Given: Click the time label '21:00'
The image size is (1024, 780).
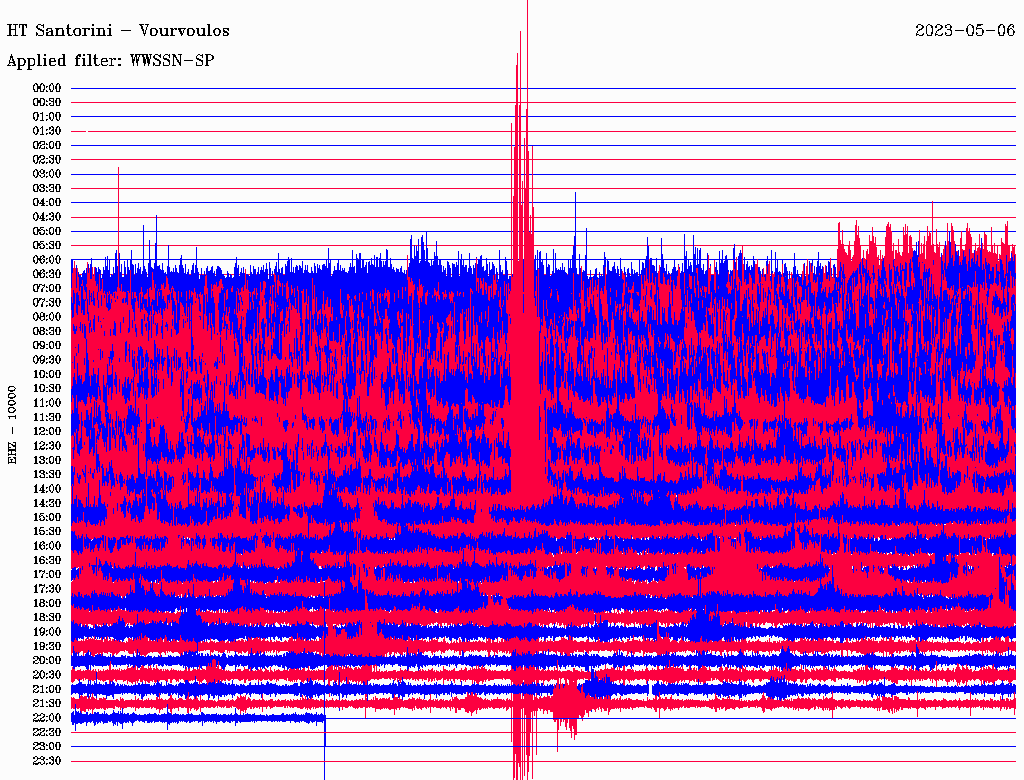Looking at the screenshot, I should (x=47, y=690).
